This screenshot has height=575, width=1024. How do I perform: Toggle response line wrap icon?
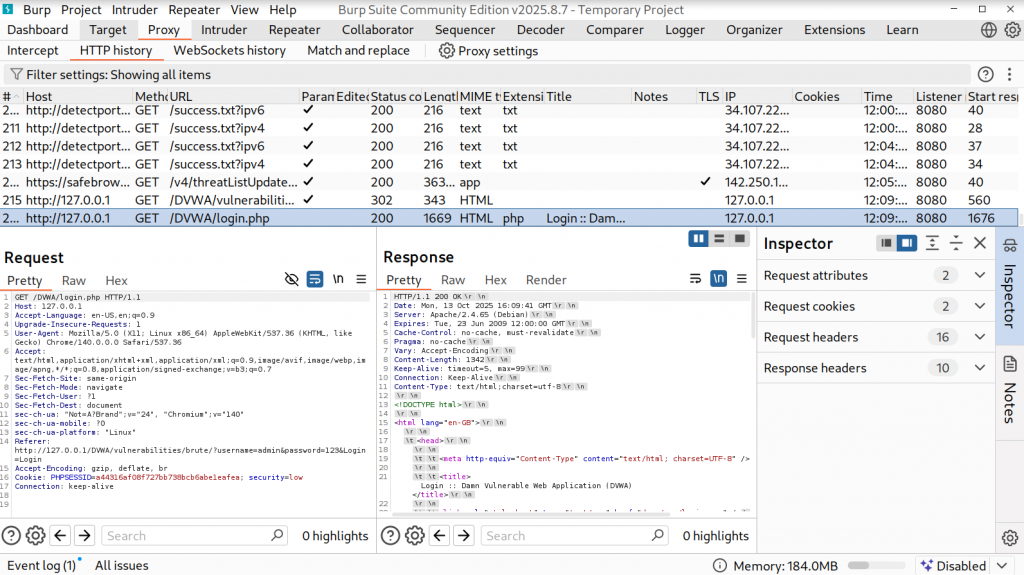coord(696,279)
